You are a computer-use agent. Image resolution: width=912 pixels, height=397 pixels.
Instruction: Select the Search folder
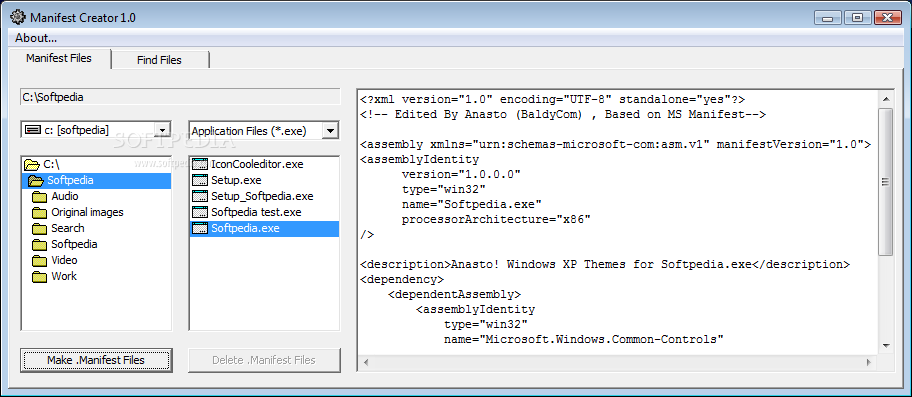point(67,228)
